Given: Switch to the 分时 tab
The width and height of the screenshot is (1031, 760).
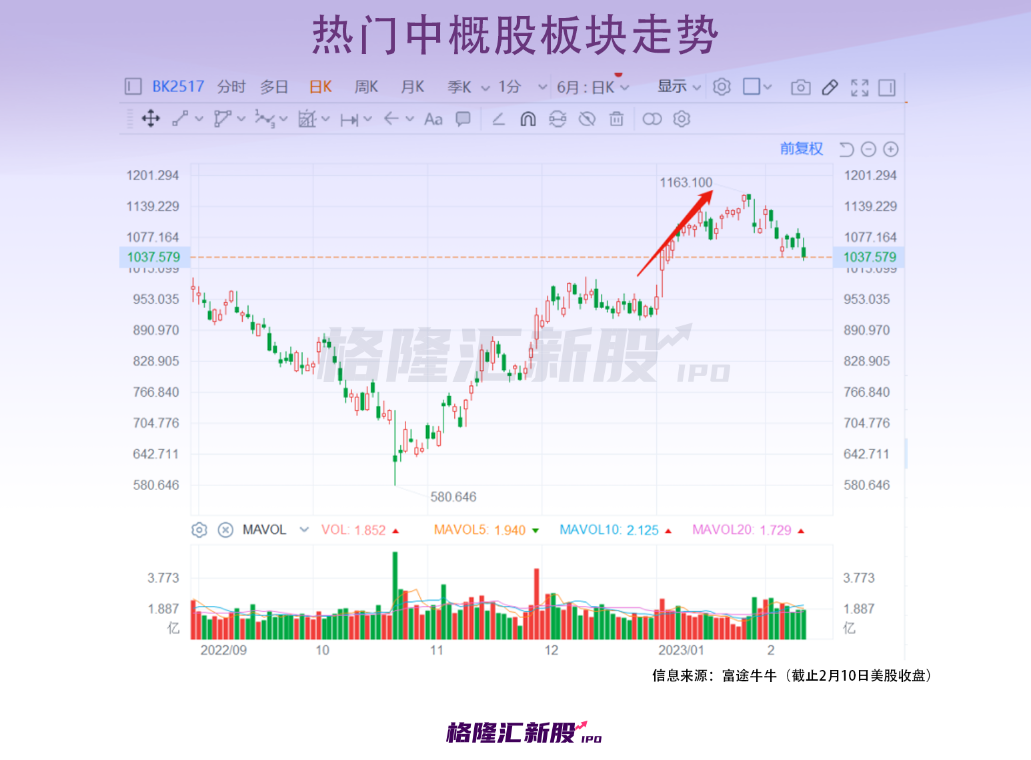Looking at the screenshot, I should tap(231, 87).
